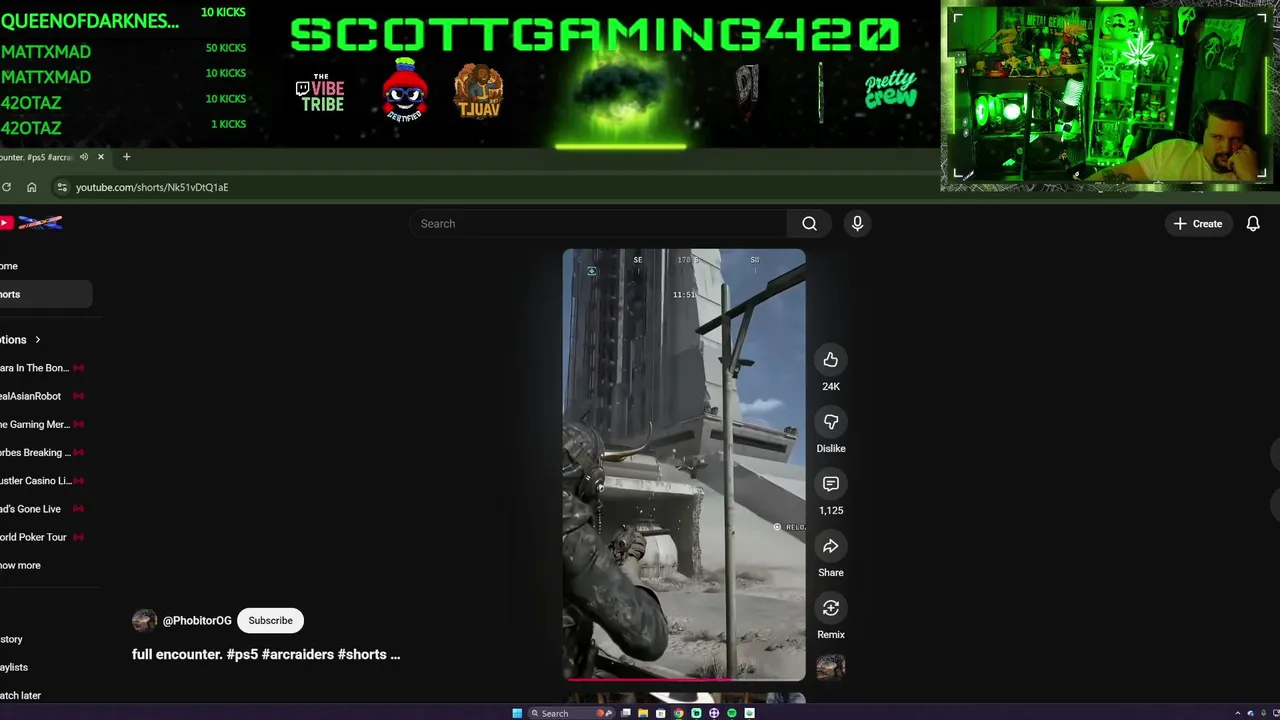Click the Create button
The width and height of the screenshot is (1280, 720).
pos(1198,224)
